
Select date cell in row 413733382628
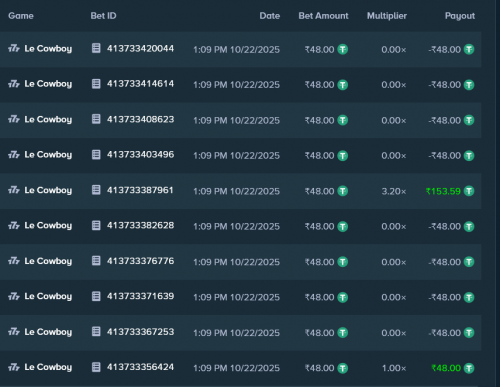click(x=236, y=227)
